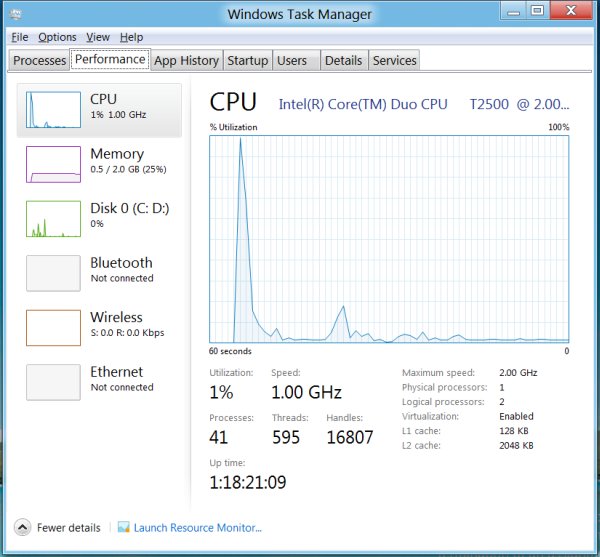This screenshot has height=557, width=600.
Task: Select the Wireless graph thumbnail
Action: pyautogui.click(x=54, y=328)
